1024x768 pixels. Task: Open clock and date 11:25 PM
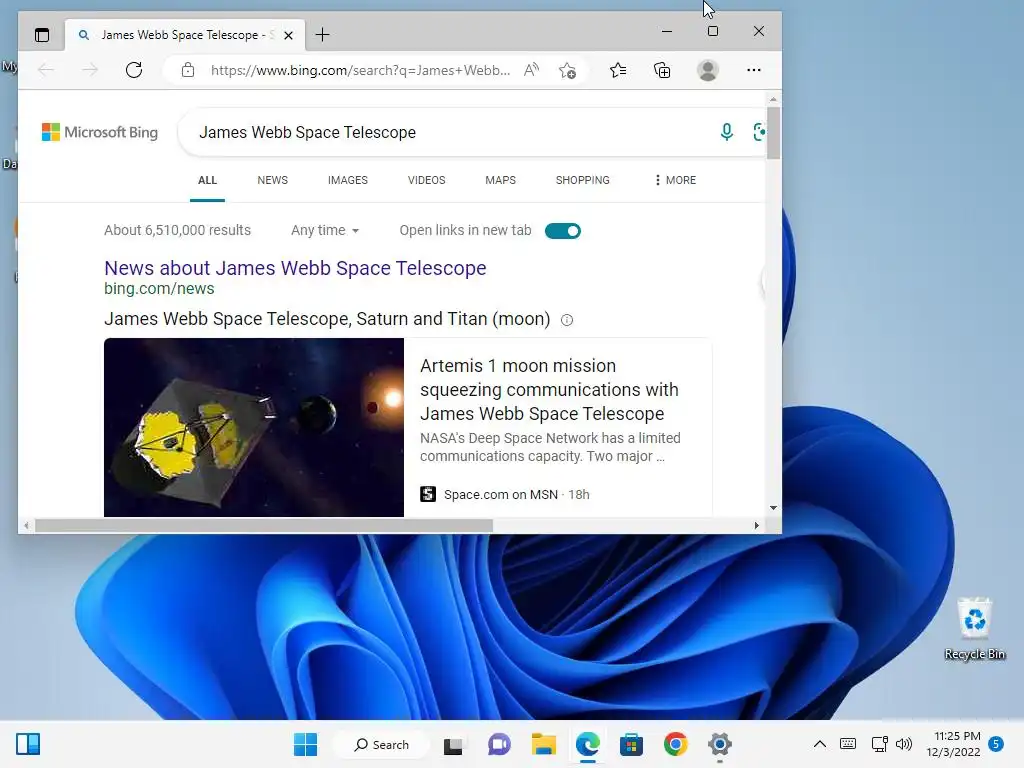tap(953, 744)
